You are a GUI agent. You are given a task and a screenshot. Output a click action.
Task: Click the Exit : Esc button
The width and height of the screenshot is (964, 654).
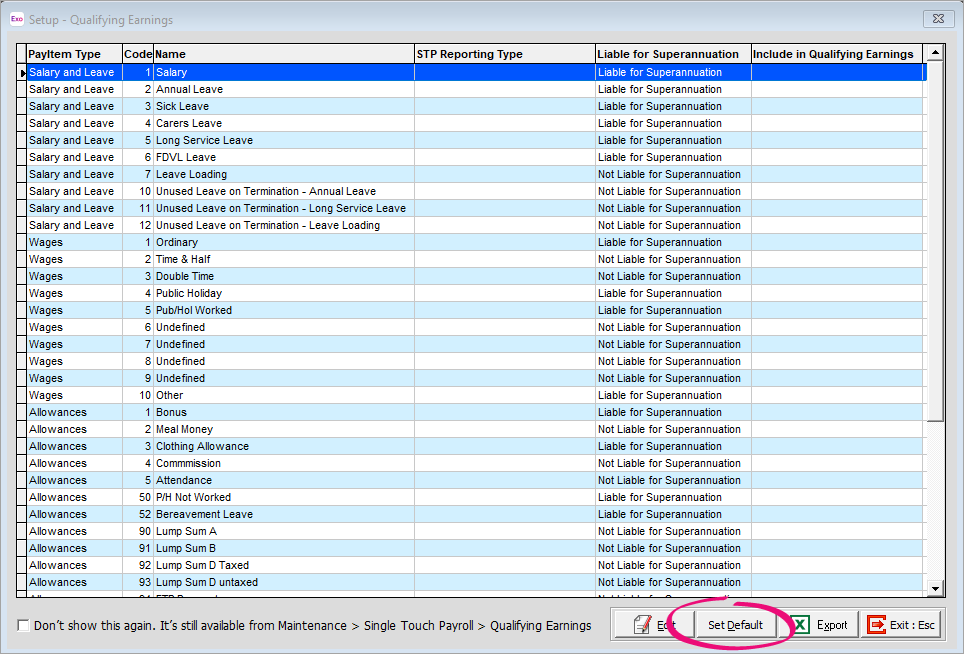(901, 624)
